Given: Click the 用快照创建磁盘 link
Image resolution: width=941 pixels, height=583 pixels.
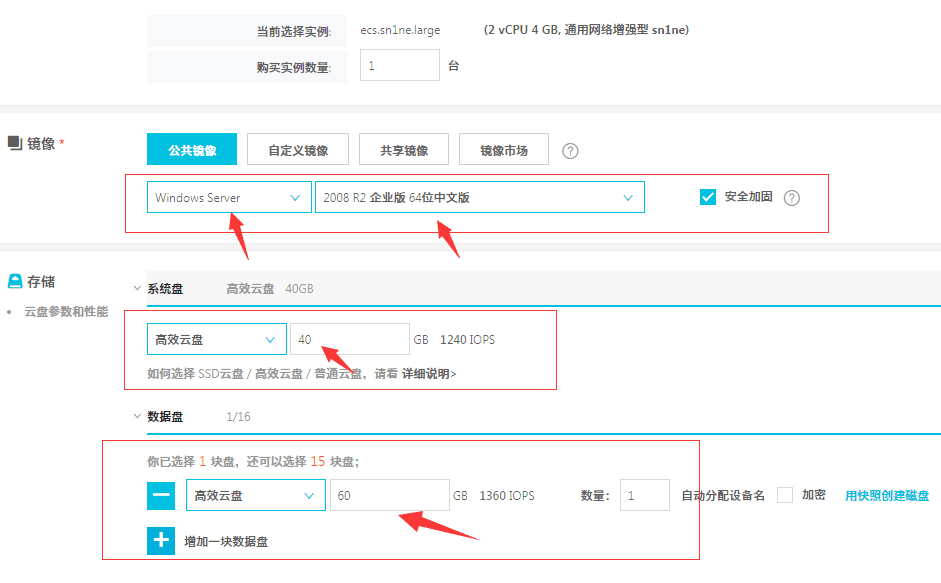Looking at the screenshot, I should tap(887, 495).
